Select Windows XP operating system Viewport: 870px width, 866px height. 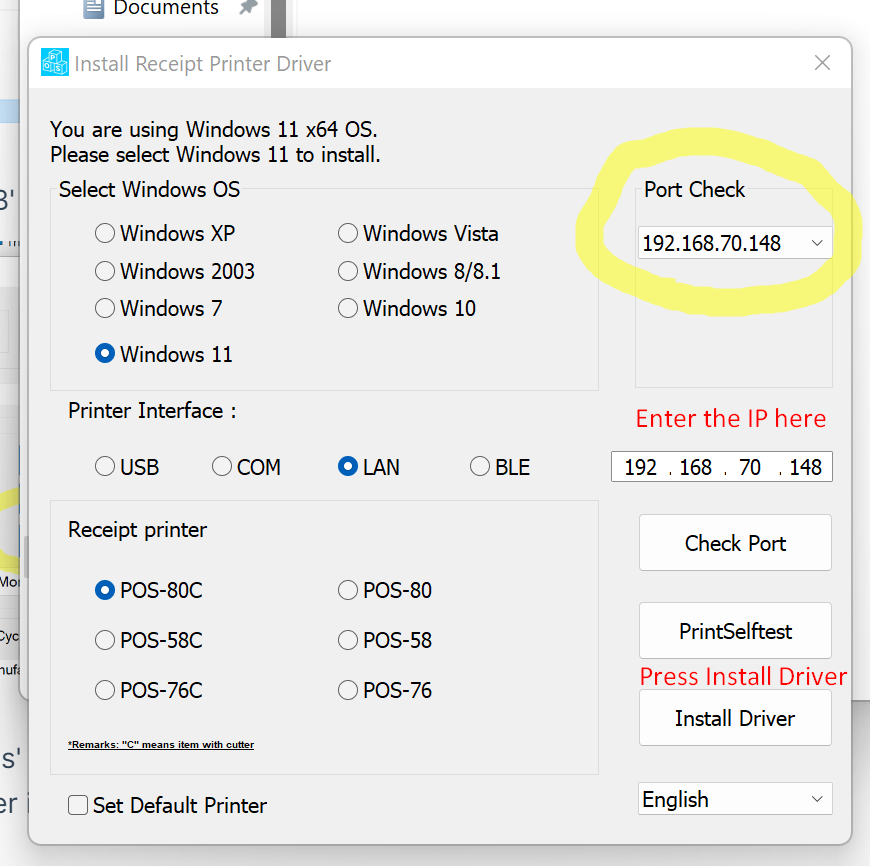pos(105,233)
